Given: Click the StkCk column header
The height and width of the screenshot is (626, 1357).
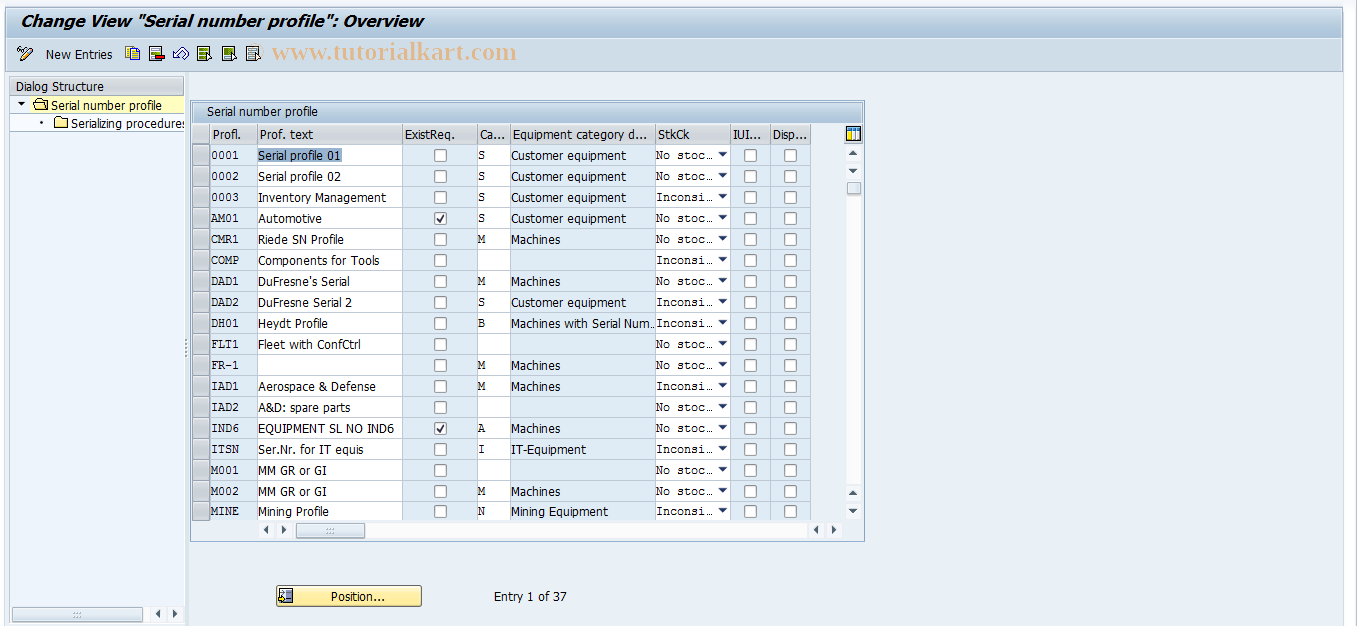Looking at the screenshot, I should (692, 134).
